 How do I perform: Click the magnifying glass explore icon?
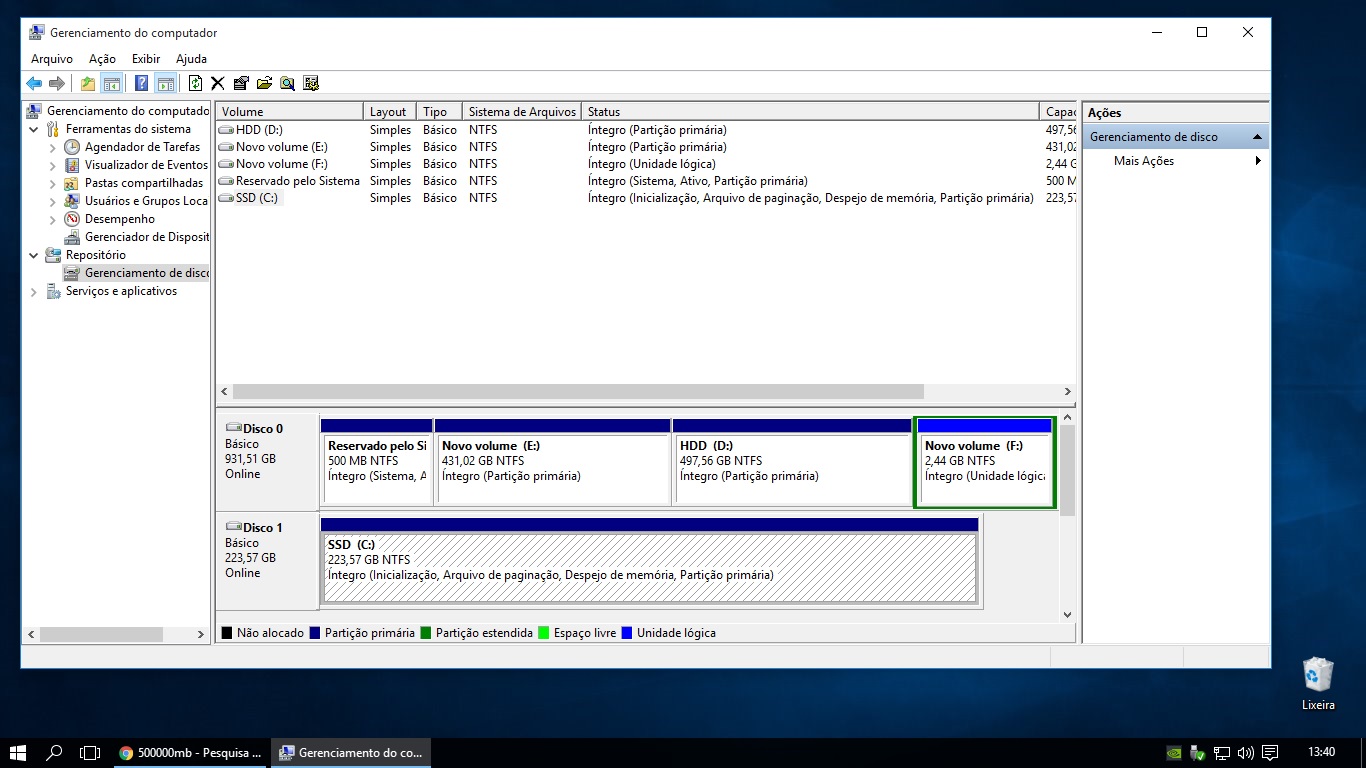click(x=287, y=83)
